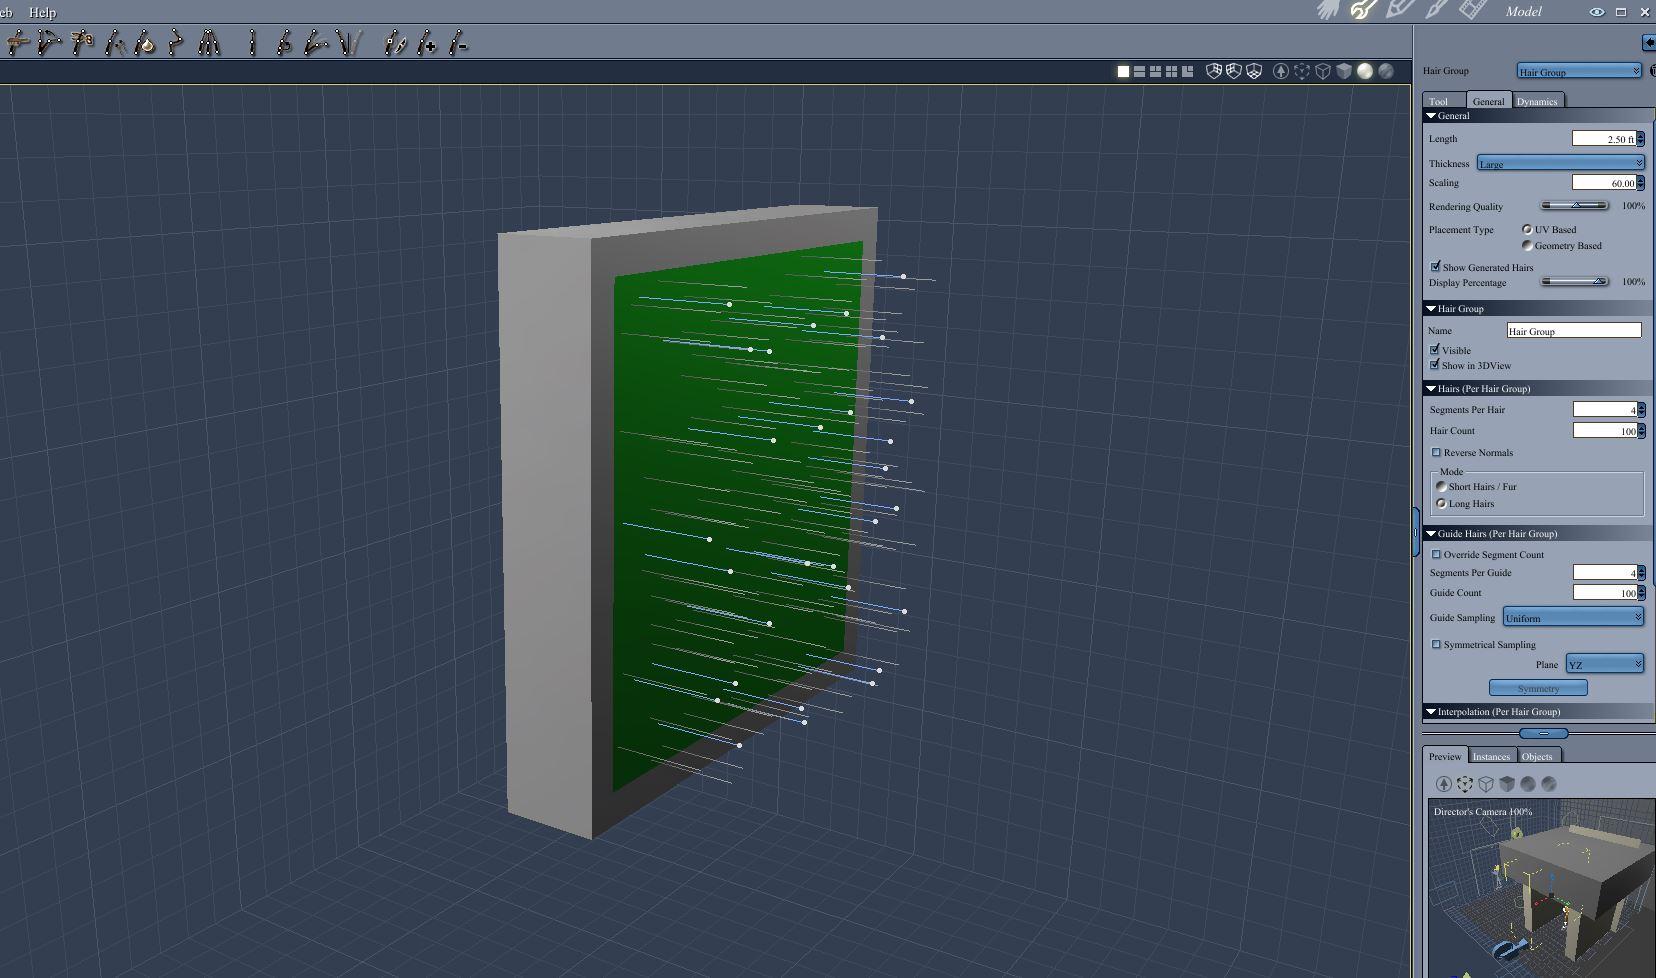Click up-arrow circle icon in Preview panel
This screenshot has width=1656, height=978.
(x=1444, y=784)
